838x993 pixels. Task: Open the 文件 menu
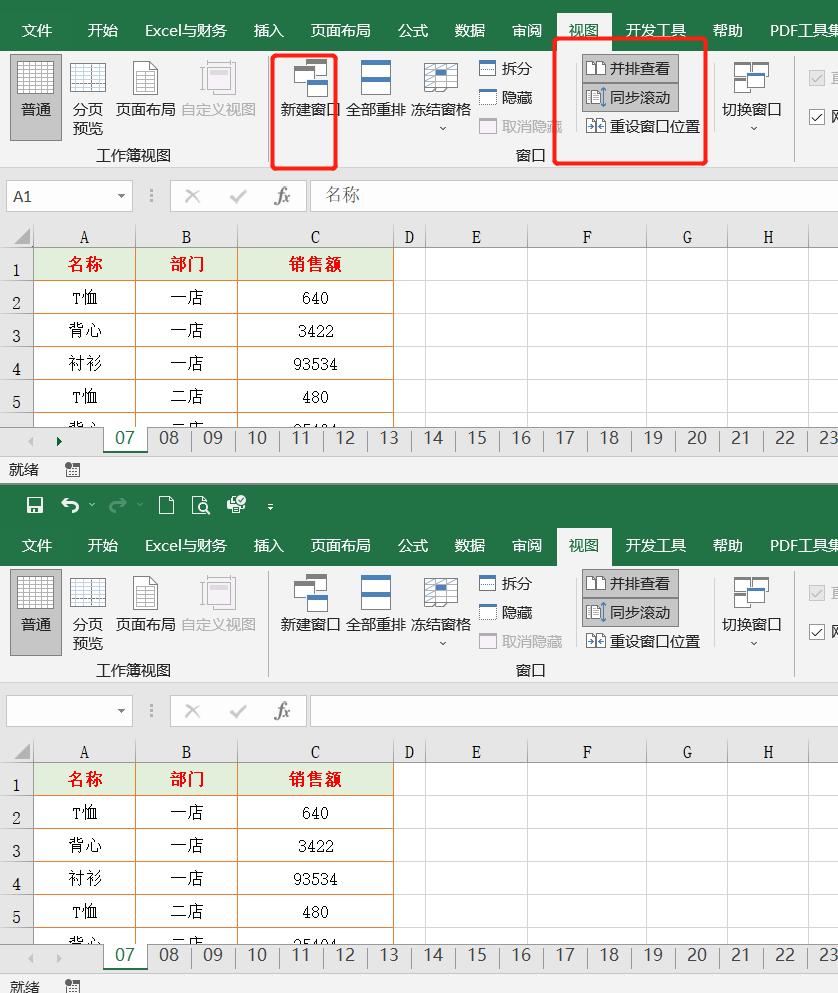tap(37, 30)
